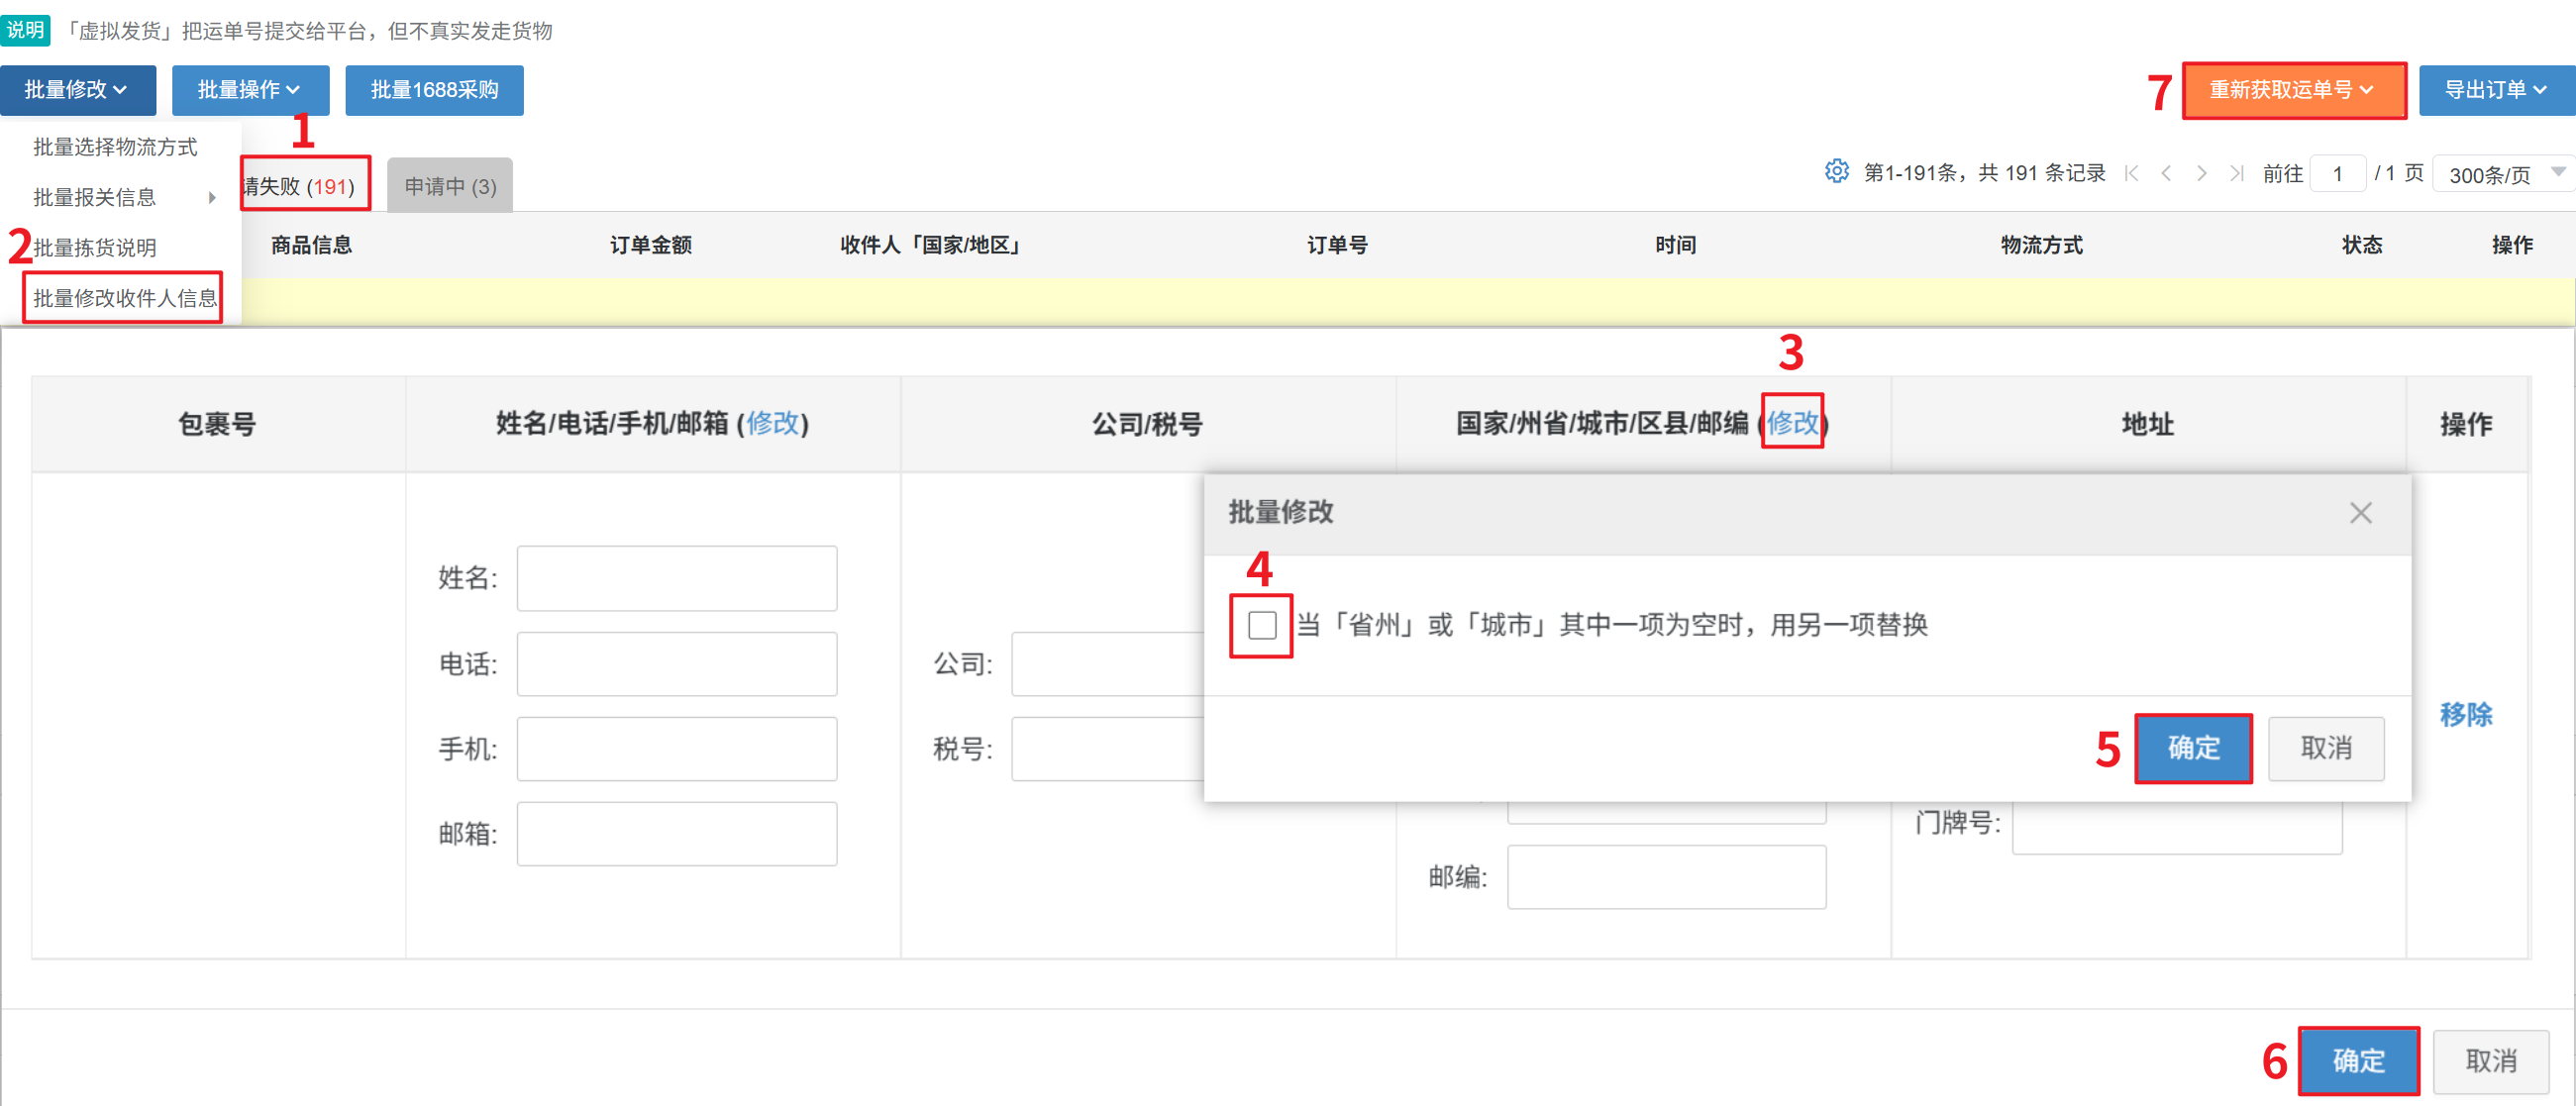Viewport: 2576px width, 1106px height.
Task: Click the 移除 link in 操作 column
Action: pos(2465,714)
